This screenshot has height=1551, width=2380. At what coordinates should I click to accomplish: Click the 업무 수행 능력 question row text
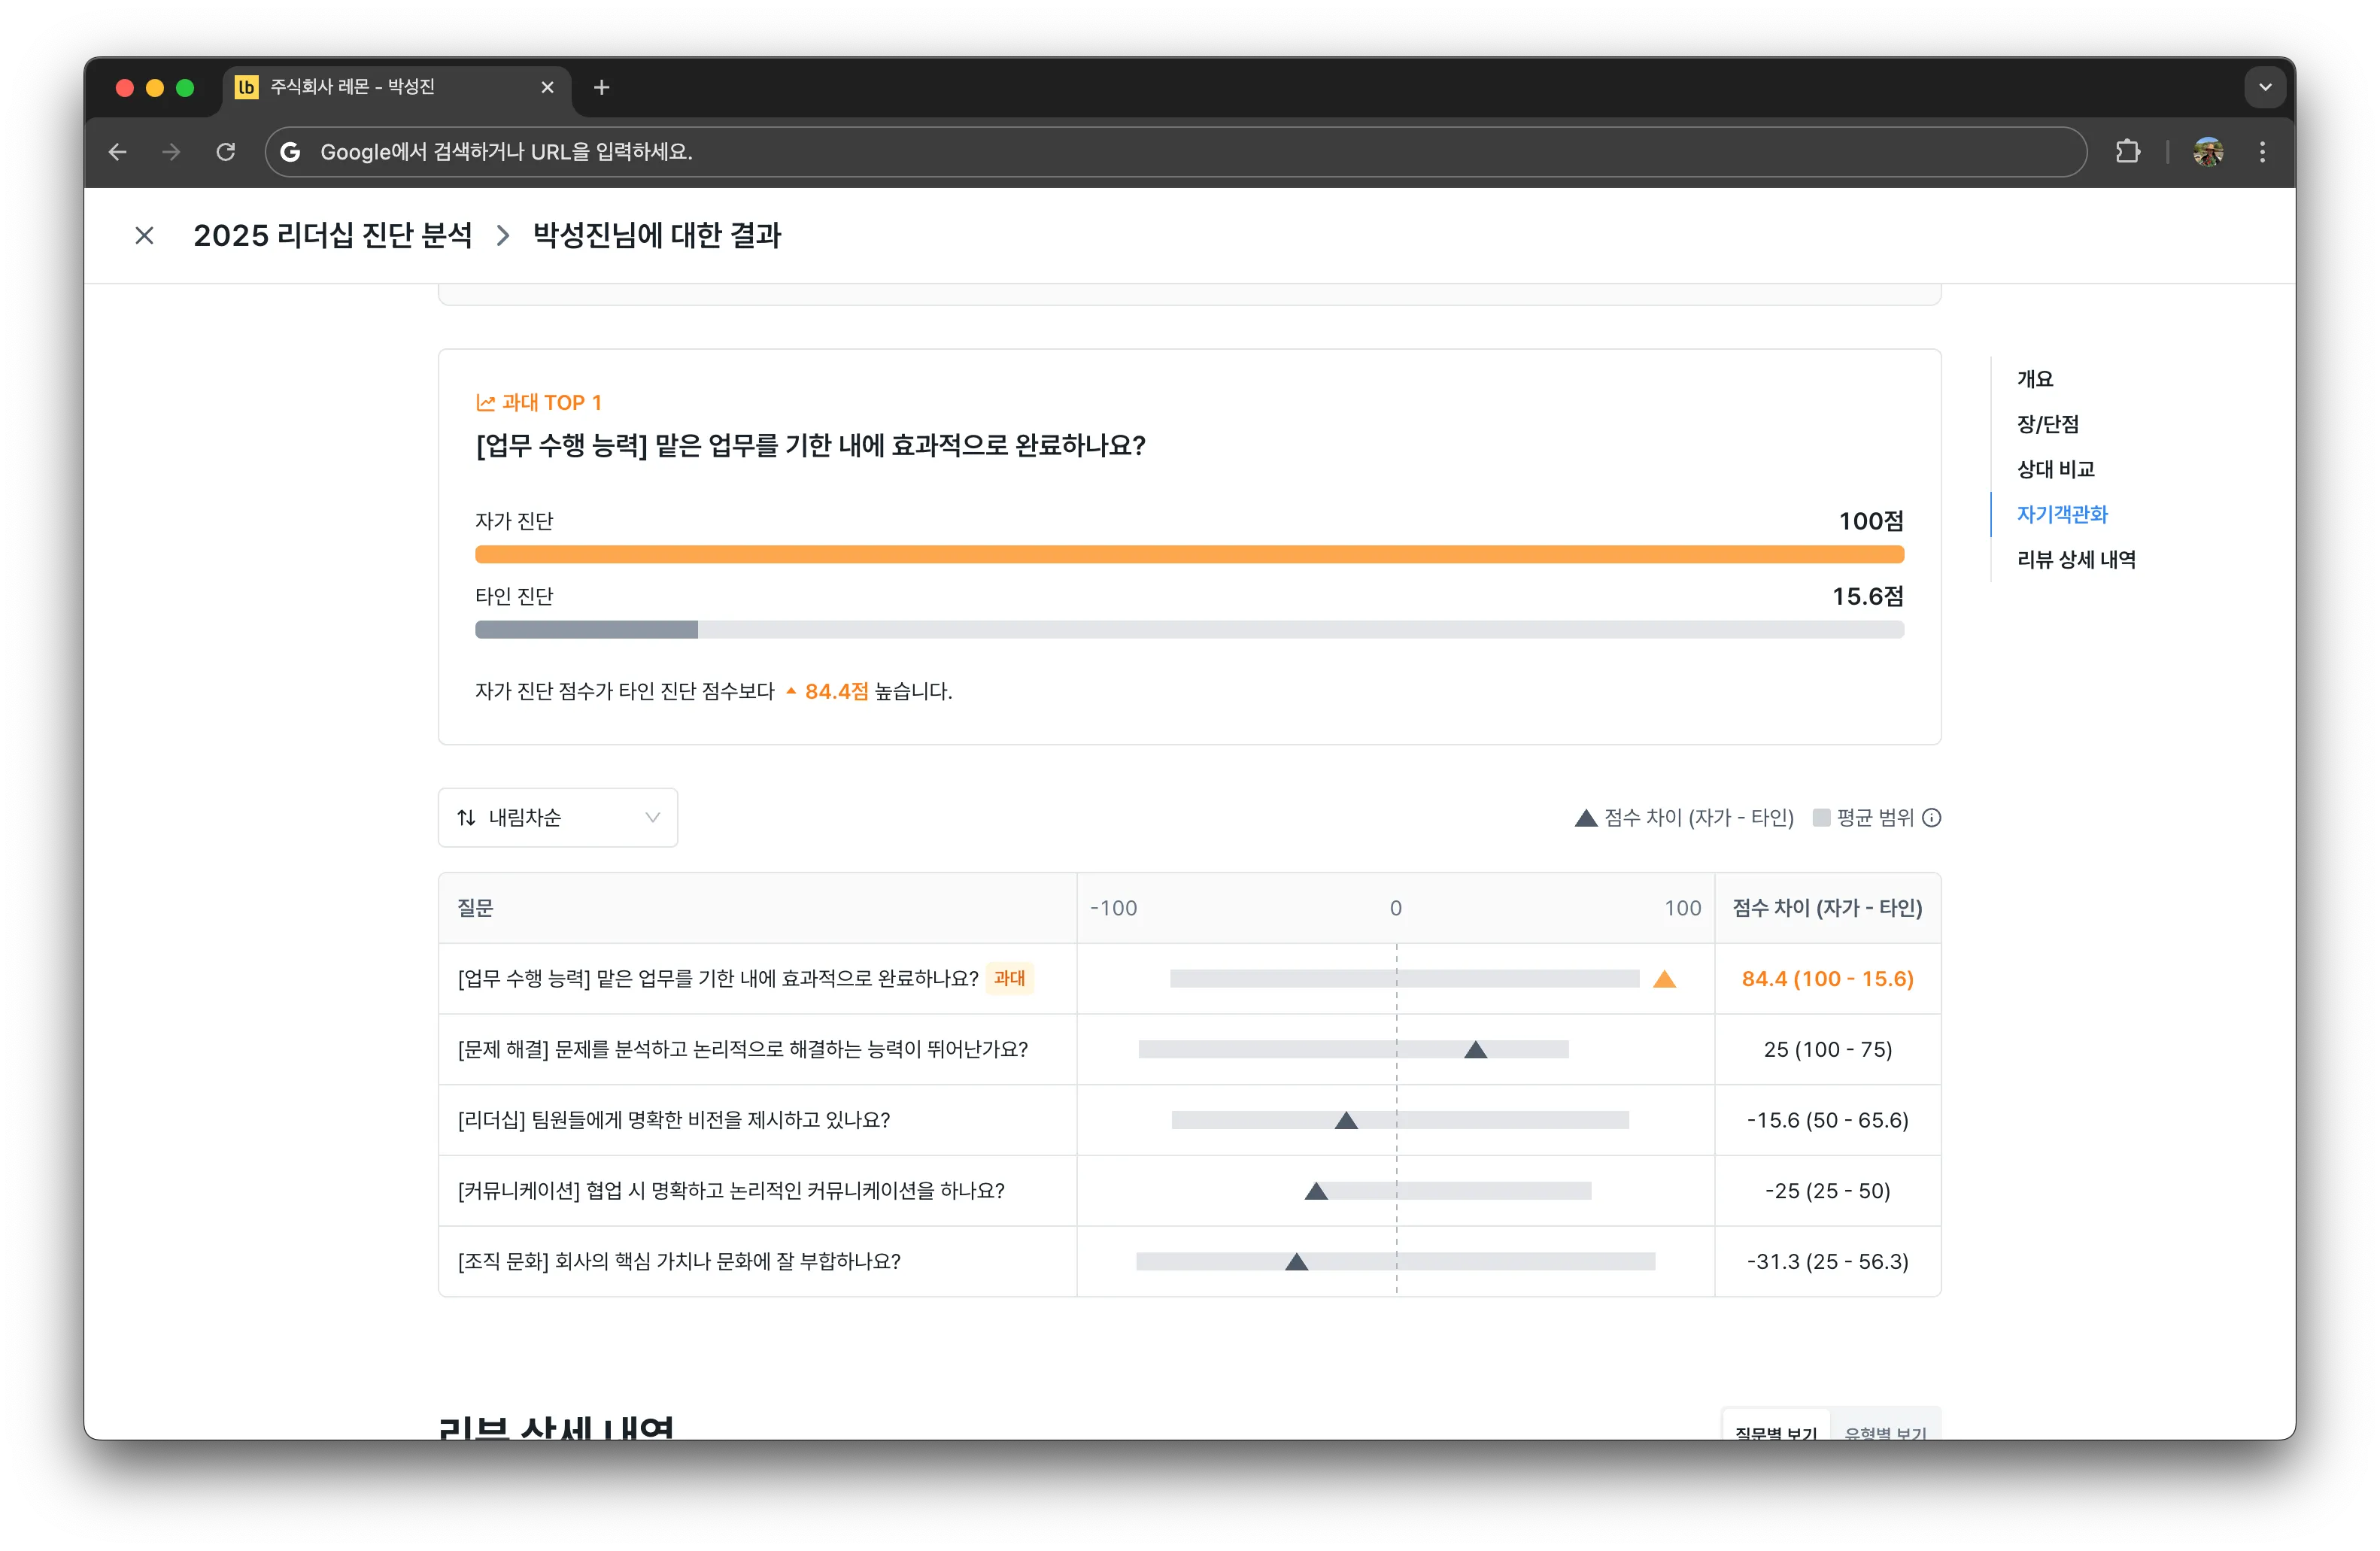coord(717,979)
